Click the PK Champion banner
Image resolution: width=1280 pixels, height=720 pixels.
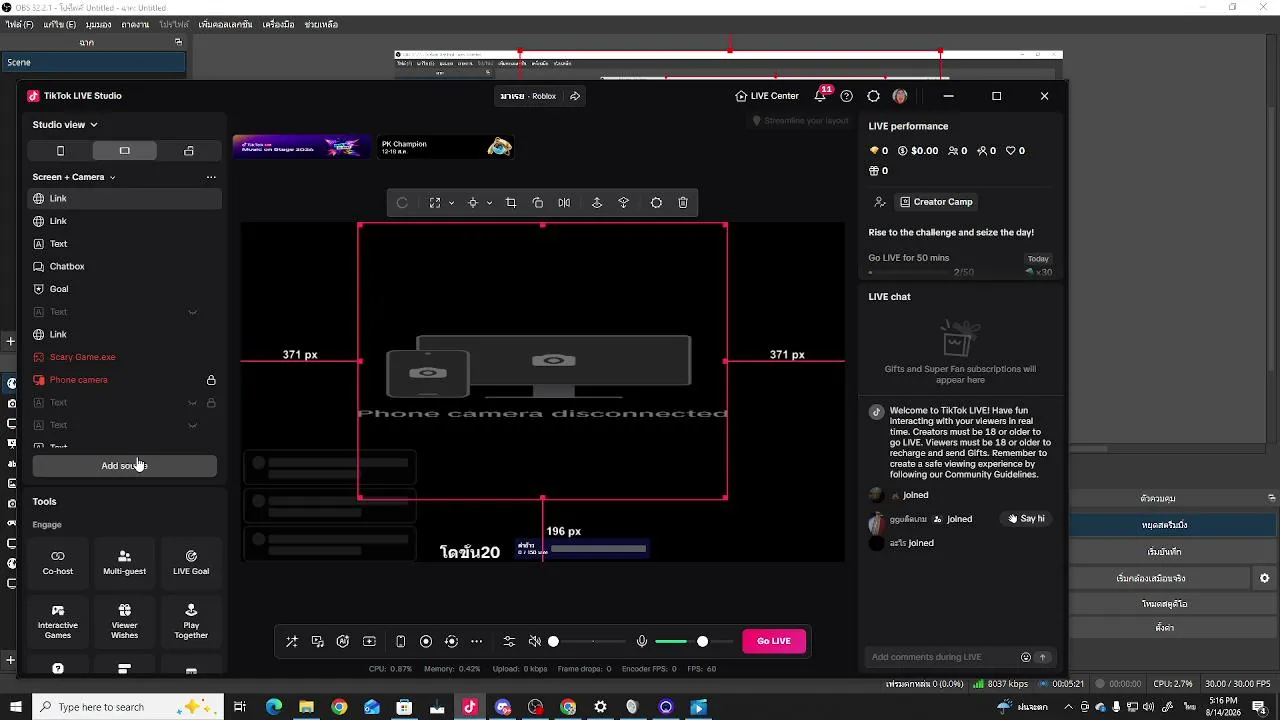[445, 147]
